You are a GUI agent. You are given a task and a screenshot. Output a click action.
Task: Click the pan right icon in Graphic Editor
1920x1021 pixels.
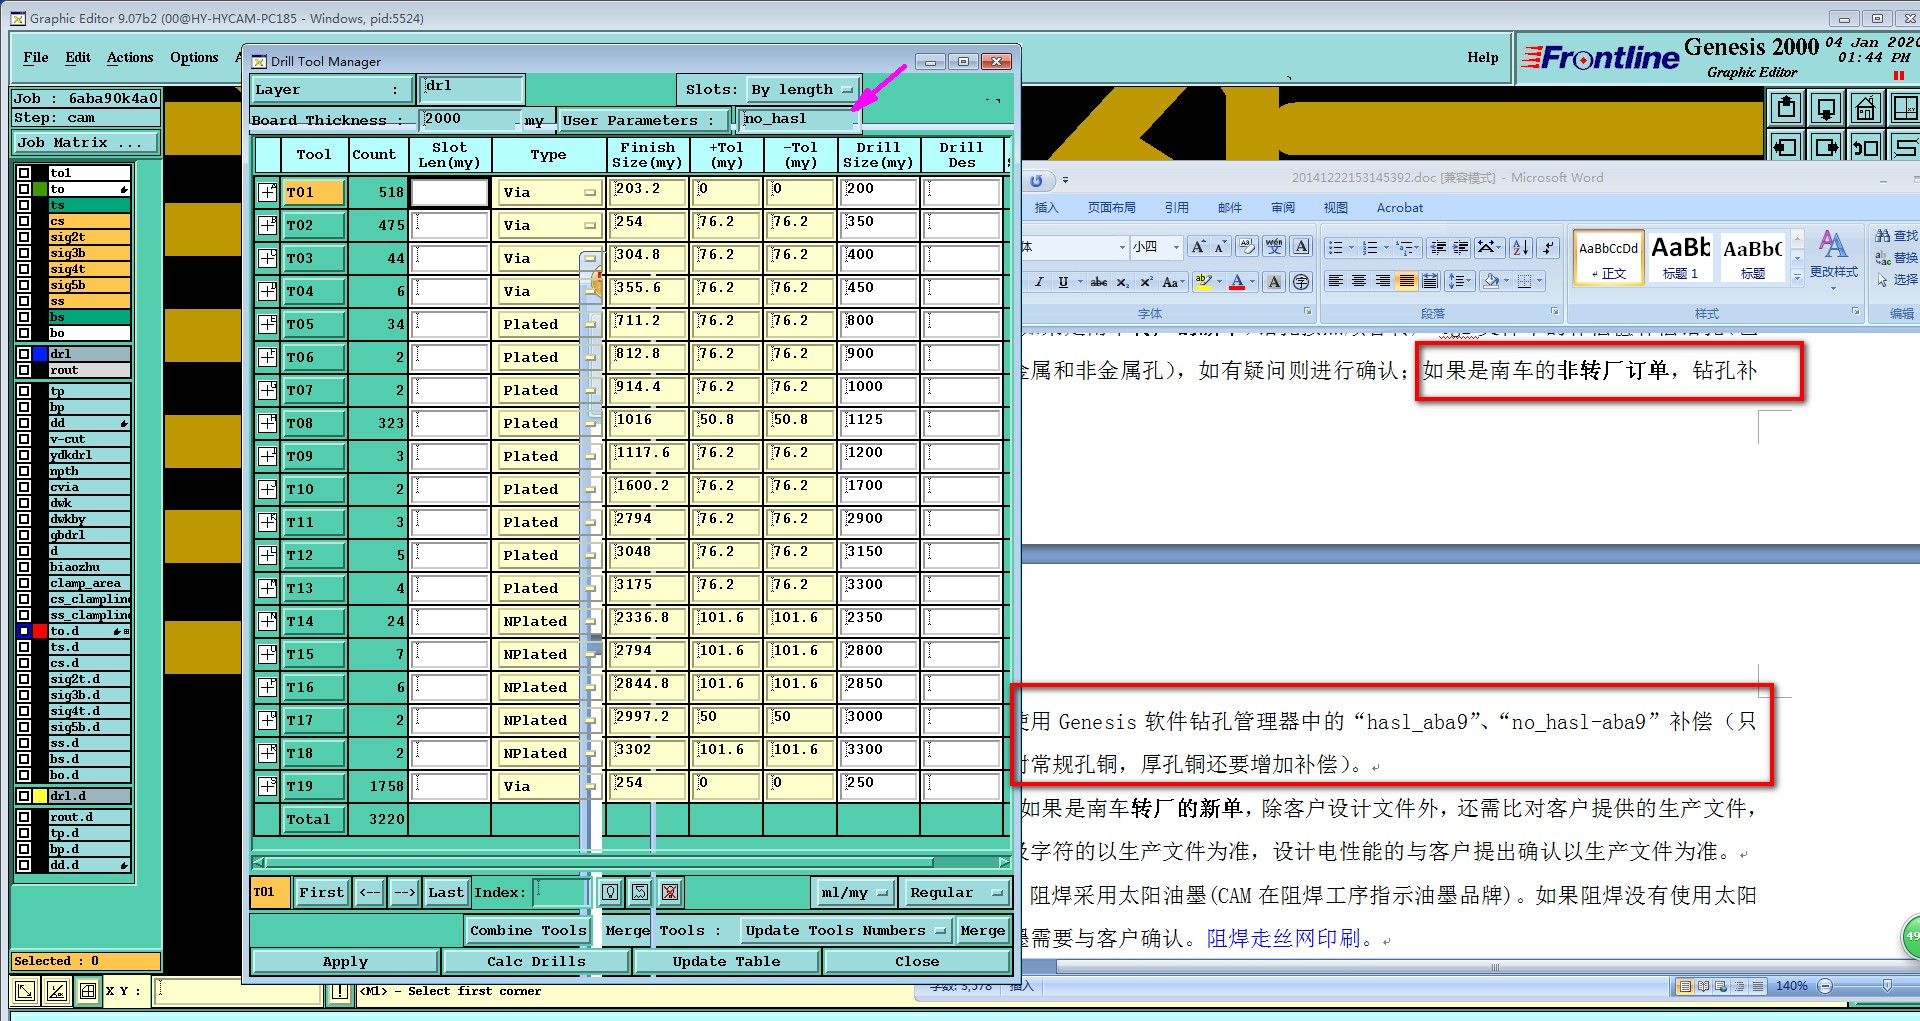pyautogui.click(x=1826, y=147)
